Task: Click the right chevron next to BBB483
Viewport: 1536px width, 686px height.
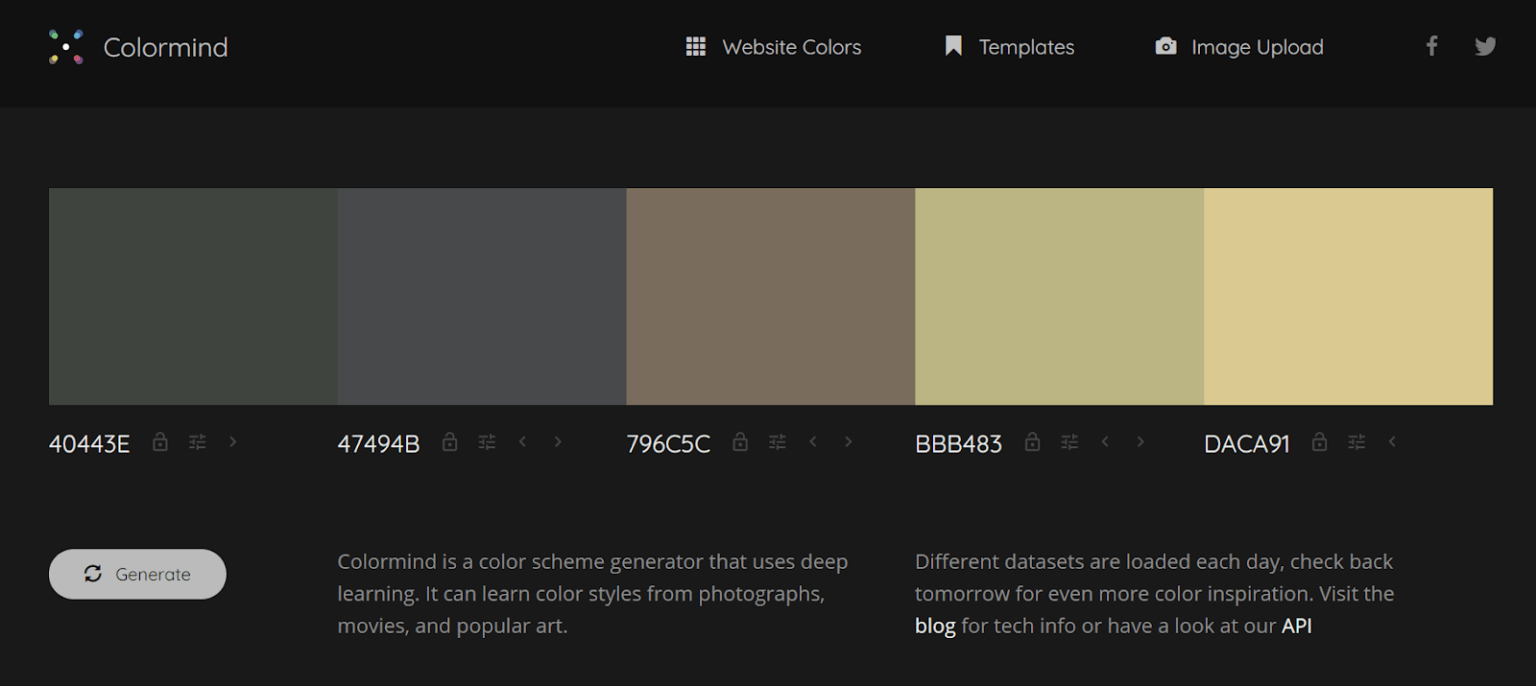Action: click(x=1141, y=441)
